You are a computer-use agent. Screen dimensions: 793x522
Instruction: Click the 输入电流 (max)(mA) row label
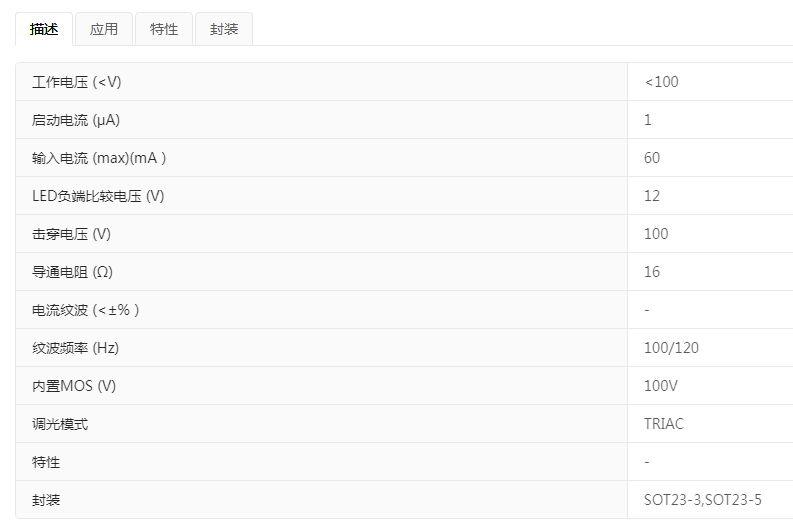[99, 158]
